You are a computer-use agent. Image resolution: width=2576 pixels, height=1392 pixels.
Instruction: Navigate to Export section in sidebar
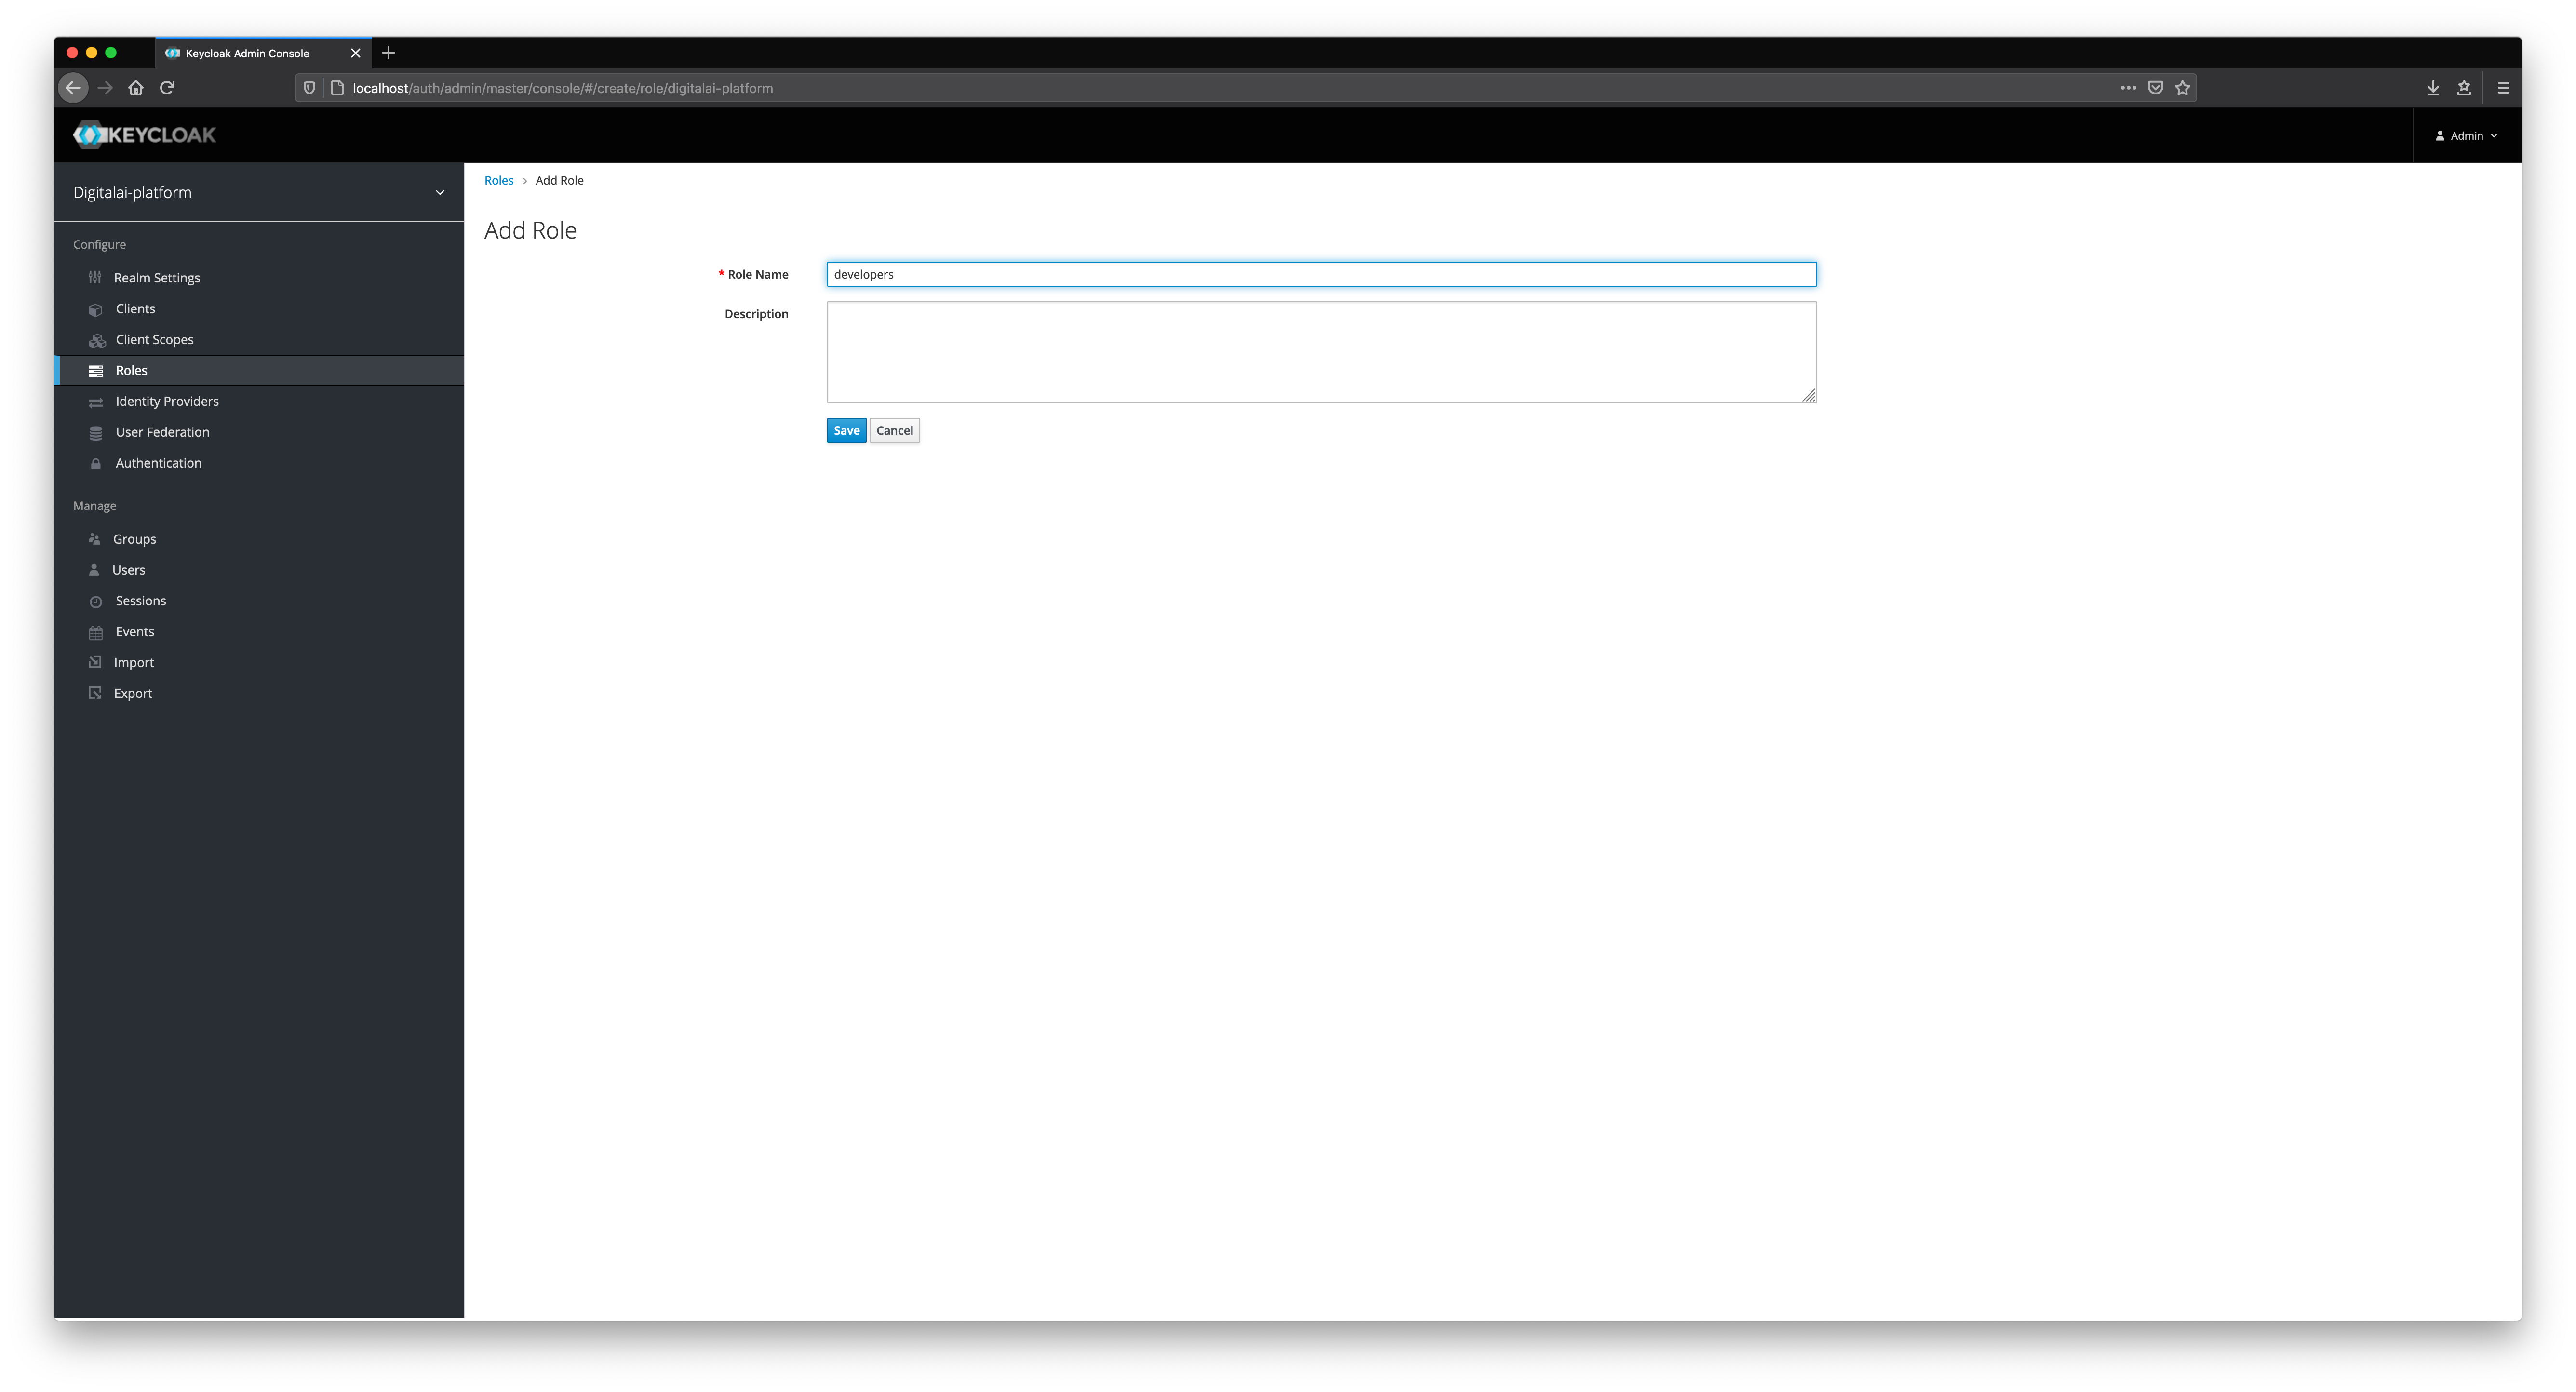tap(134, 693)
